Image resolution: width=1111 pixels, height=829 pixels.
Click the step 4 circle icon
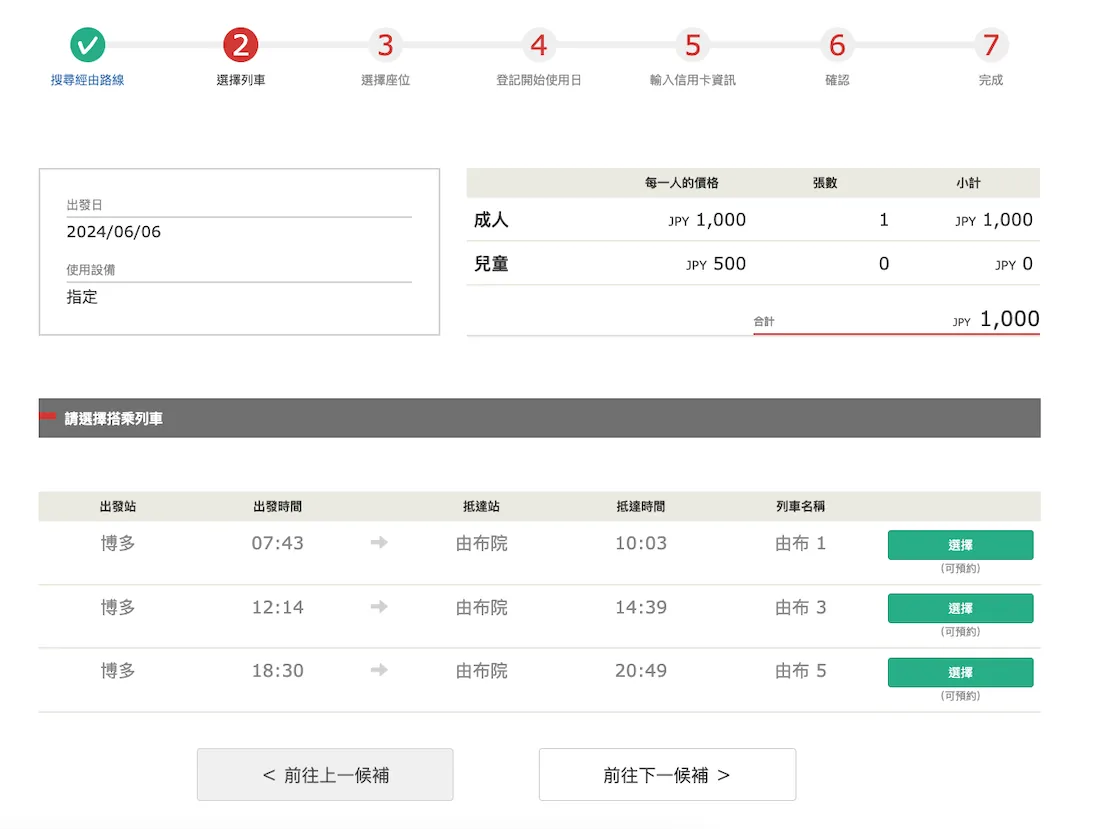(539, 45)
